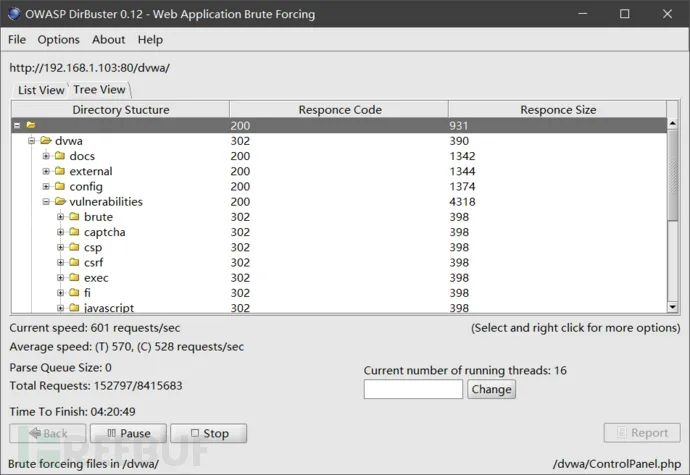Click the vertical scrollbar thumb
Viewport: 690px width, 475px height.
[672, 174]
